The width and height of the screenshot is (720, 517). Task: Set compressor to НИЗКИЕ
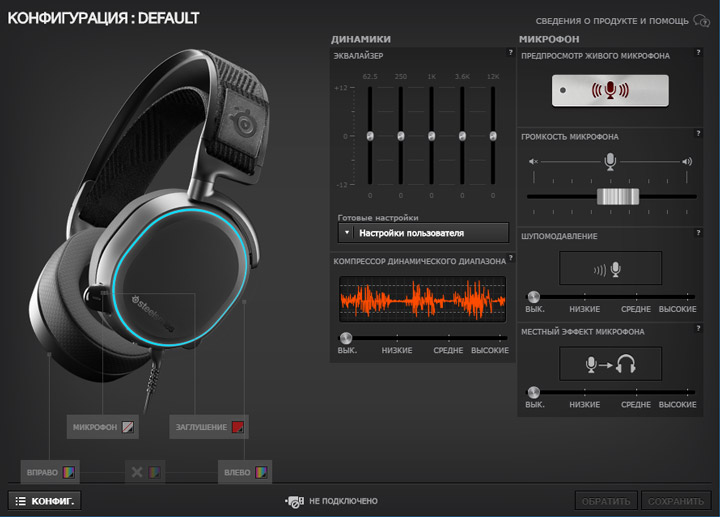point(397,350)
